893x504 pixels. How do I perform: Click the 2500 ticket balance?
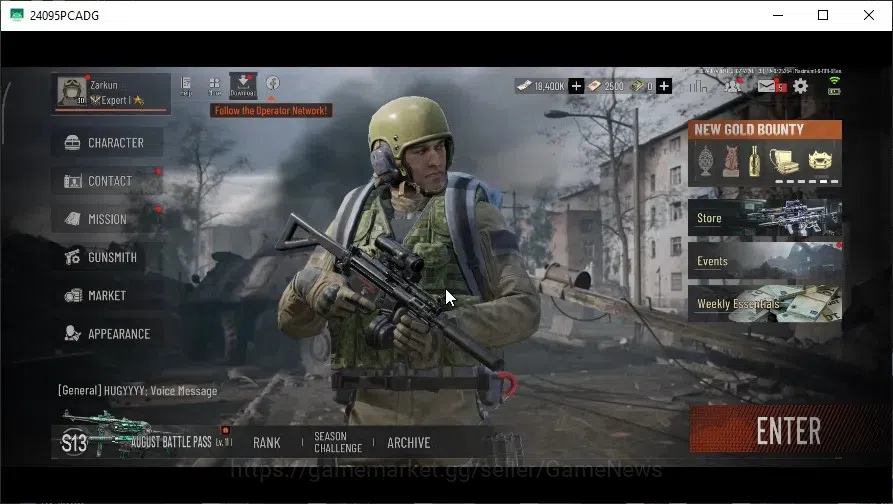(606, 86)
